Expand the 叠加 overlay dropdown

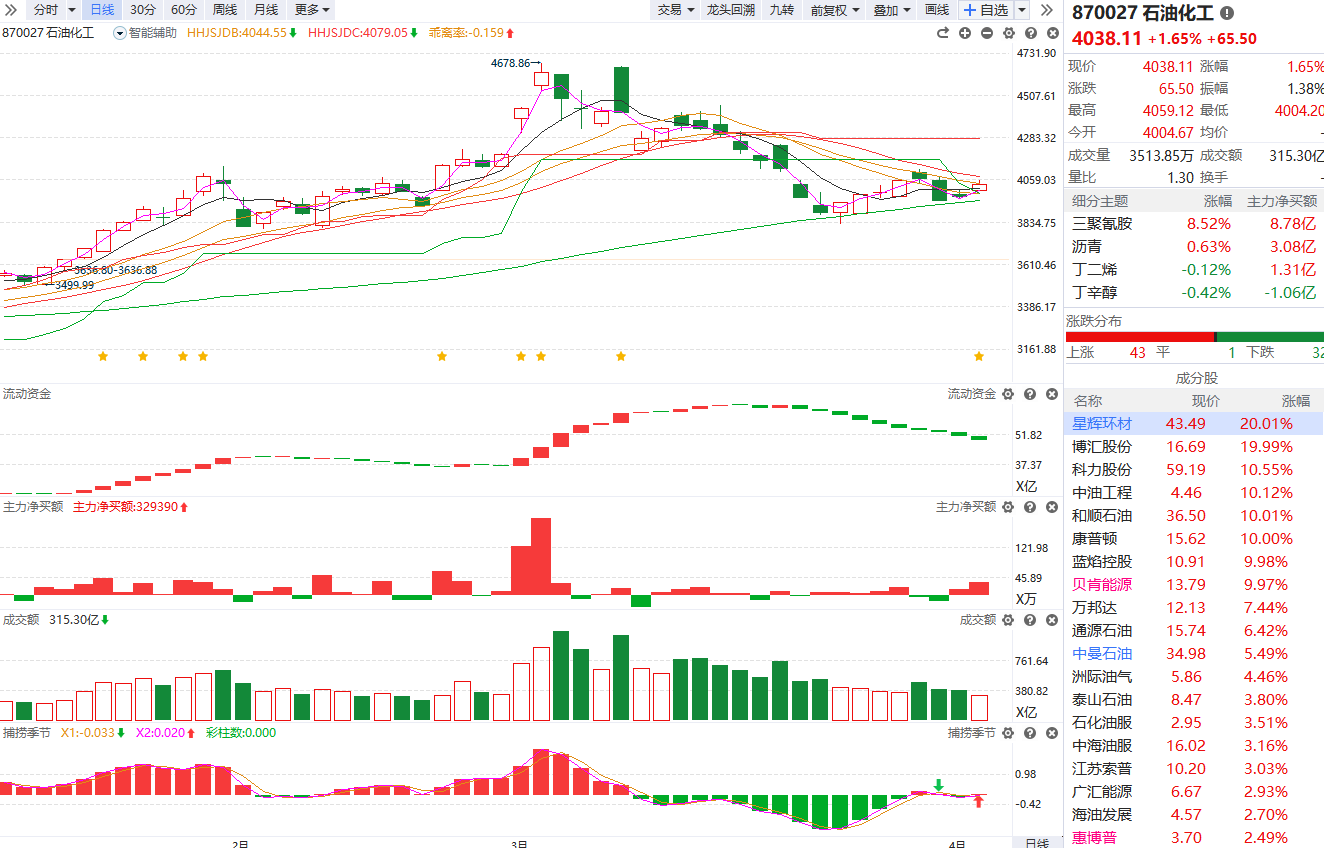pyautogui.click(x=891, y=10)
